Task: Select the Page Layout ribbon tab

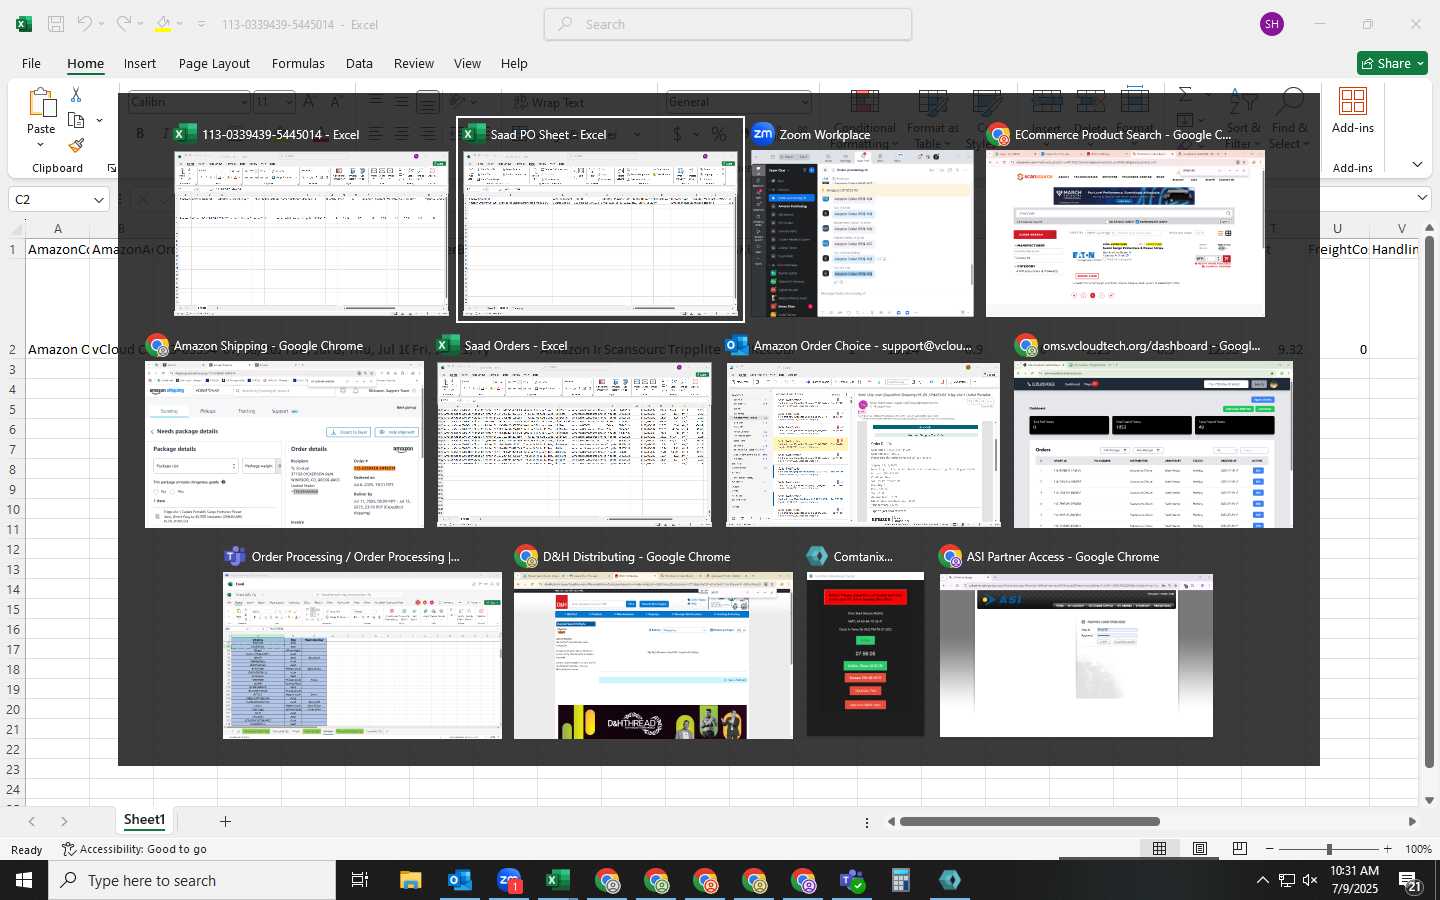Action: (214, 63)
